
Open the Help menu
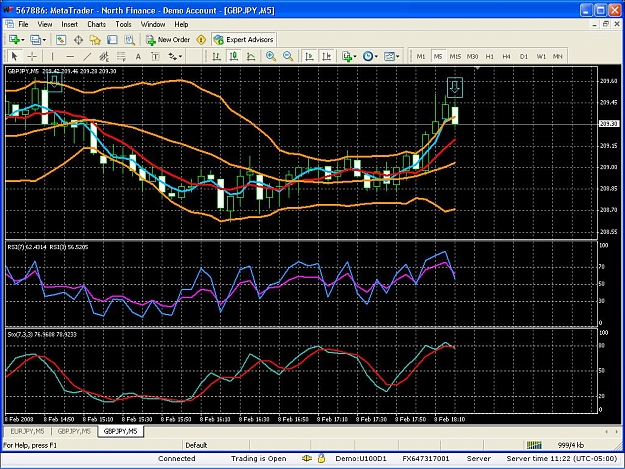pos(181,24)
